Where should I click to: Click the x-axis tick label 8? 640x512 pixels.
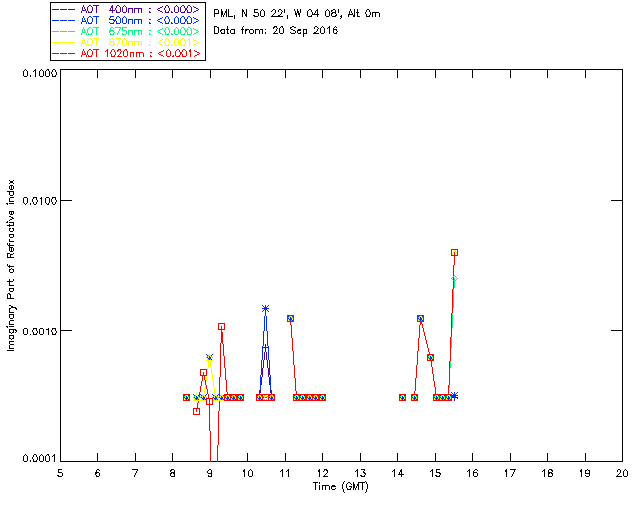click(x=173, y=473)
